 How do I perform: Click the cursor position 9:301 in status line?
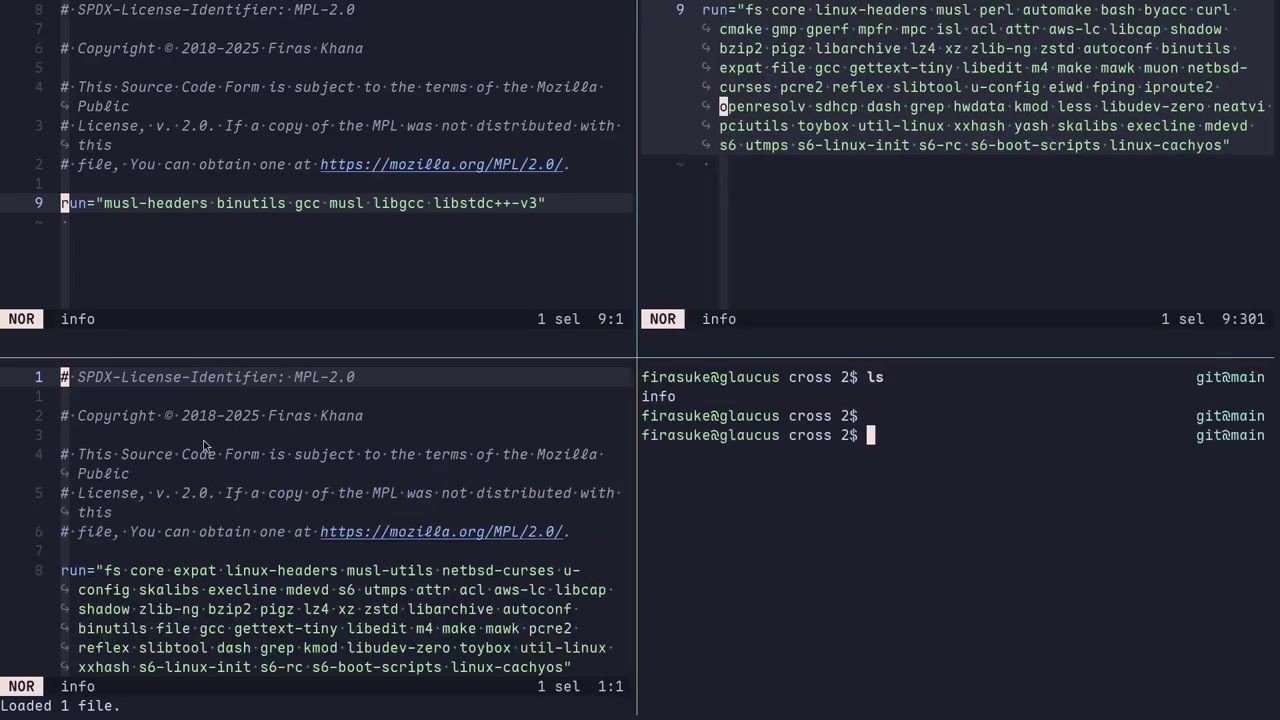coord(1243,319)
